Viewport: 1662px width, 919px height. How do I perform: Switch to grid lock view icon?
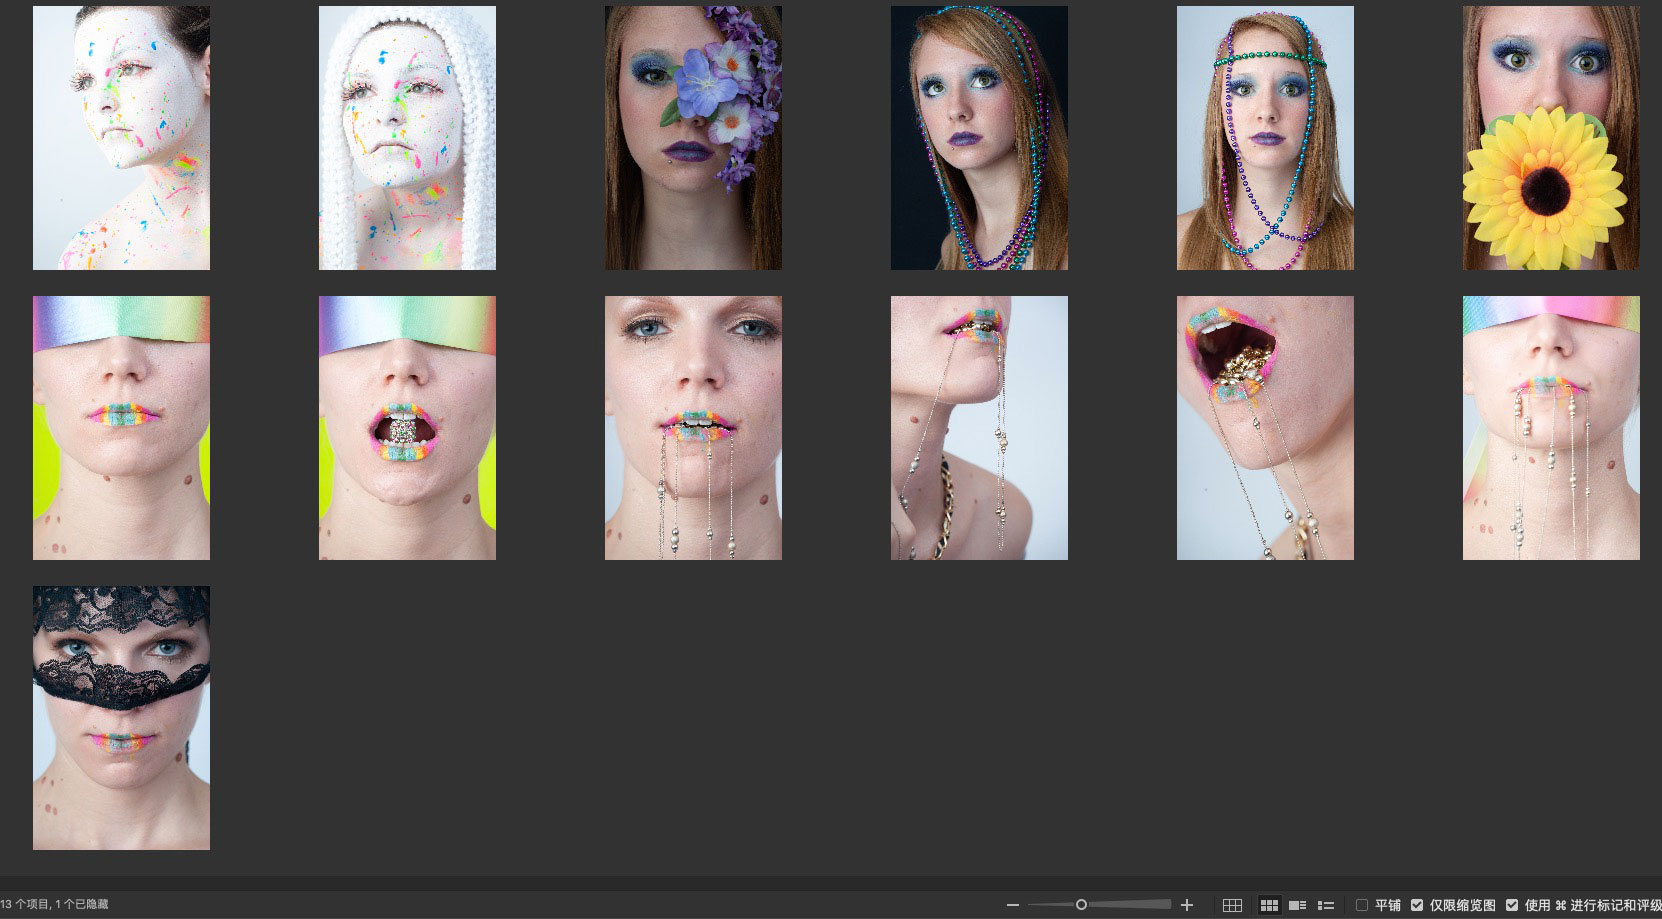[x=1232, y=905]
